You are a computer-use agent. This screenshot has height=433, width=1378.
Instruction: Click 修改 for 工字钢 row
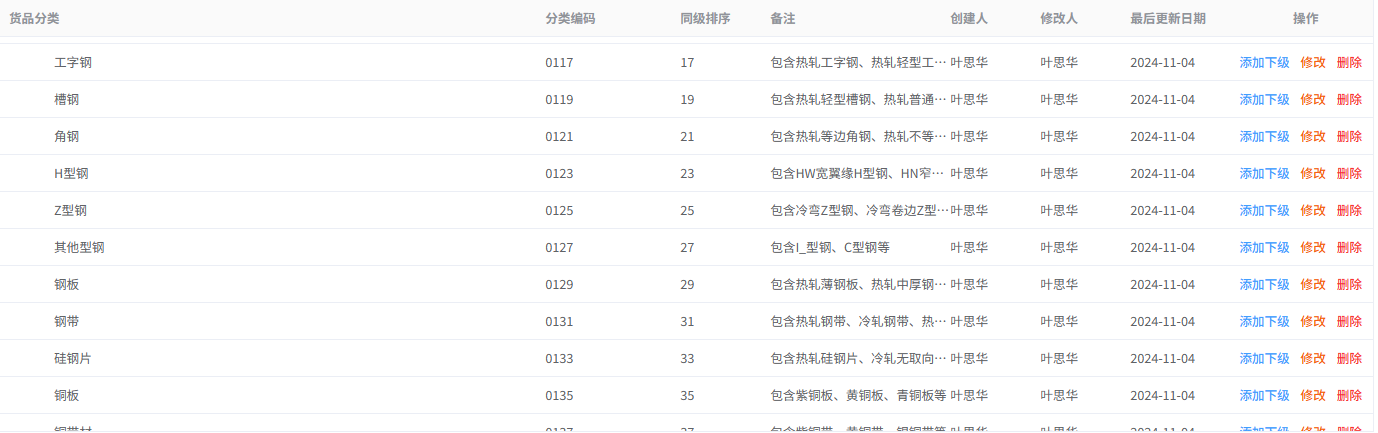point(1313,62)
